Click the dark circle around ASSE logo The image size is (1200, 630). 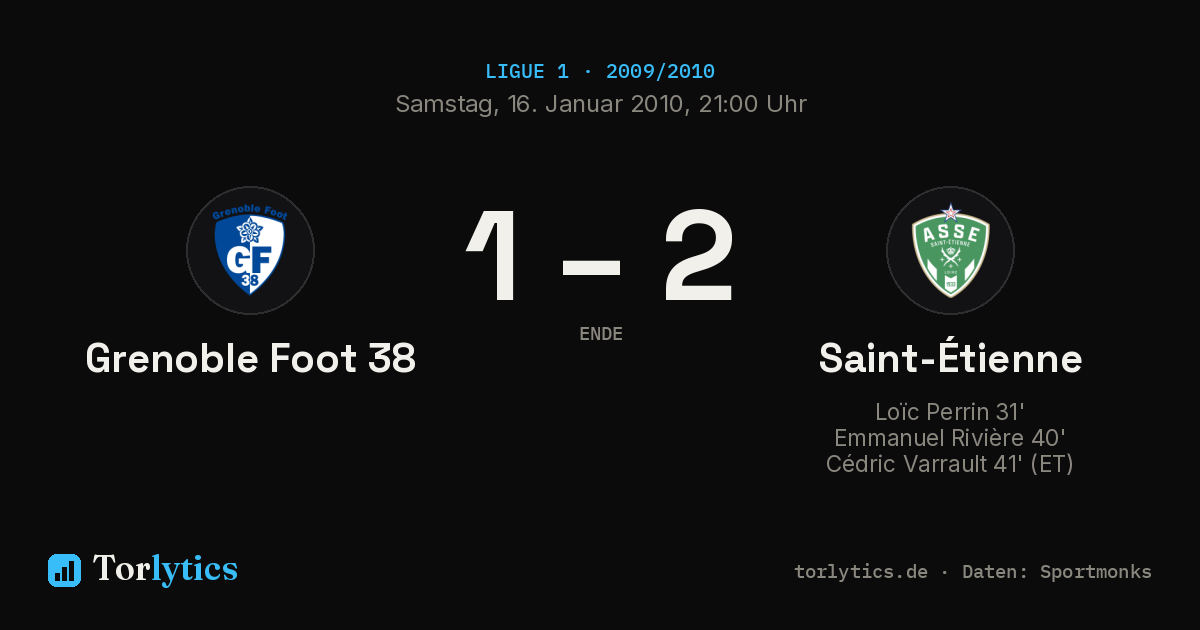pyautogui.click(x=950, y=250)
